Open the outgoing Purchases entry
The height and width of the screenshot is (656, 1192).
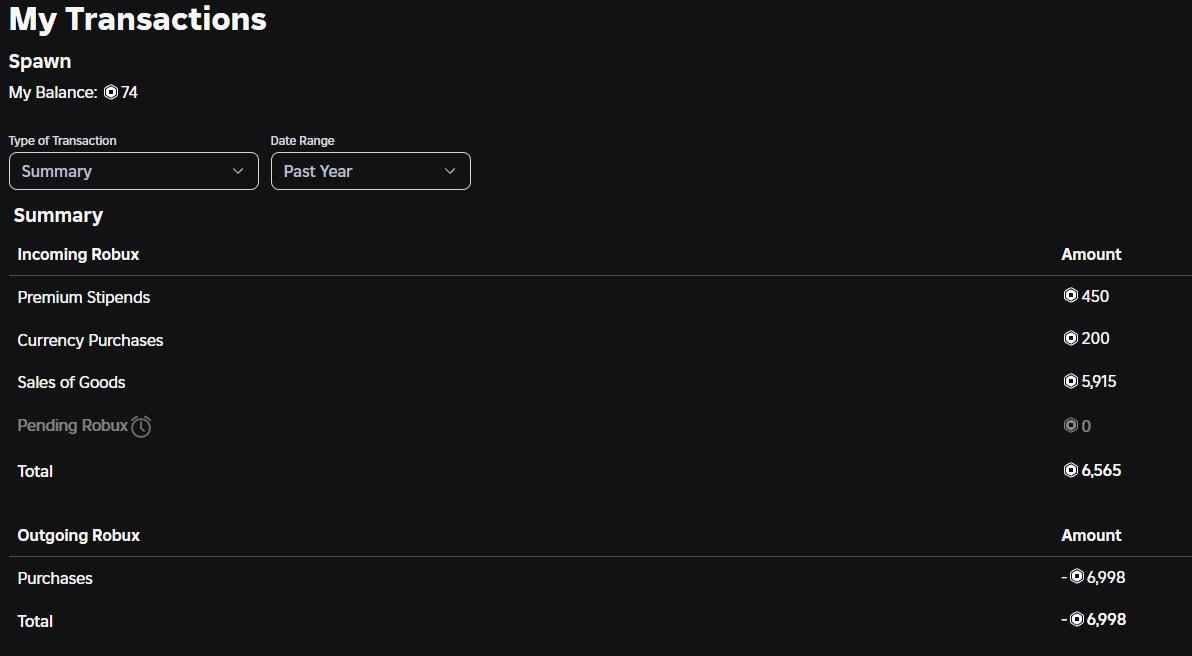point(55,578)
